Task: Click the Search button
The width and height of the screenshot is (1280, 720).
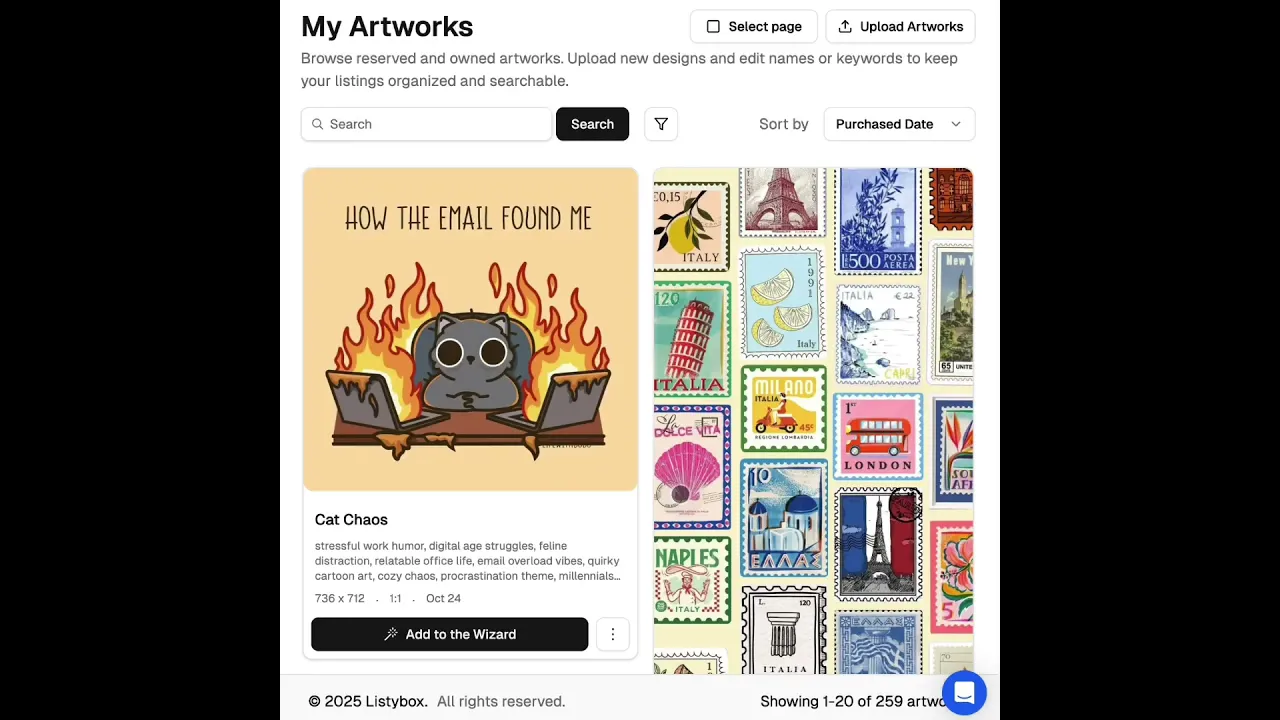Action: [592, 124]
